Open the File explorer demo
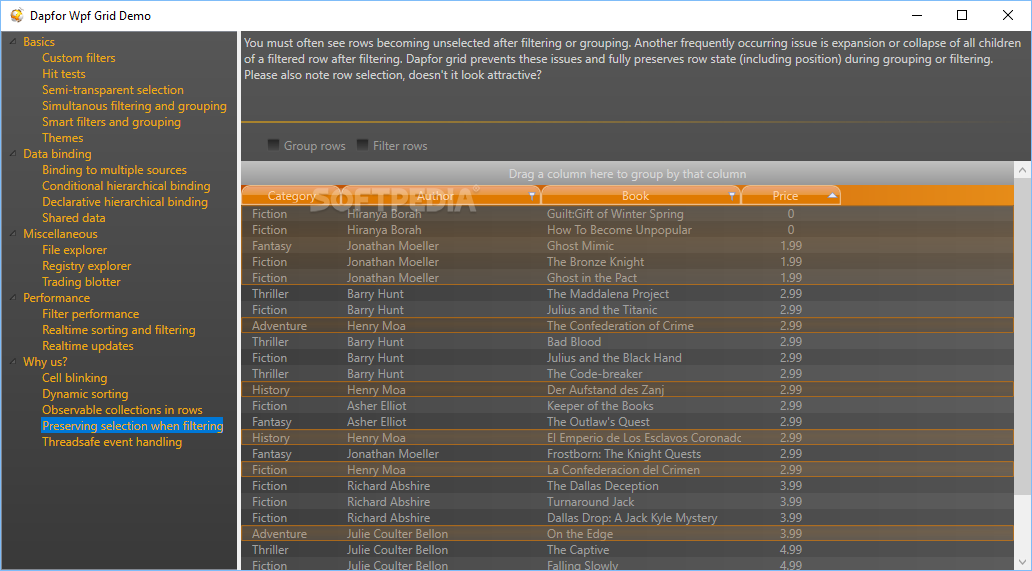 (x=74, y=250)
